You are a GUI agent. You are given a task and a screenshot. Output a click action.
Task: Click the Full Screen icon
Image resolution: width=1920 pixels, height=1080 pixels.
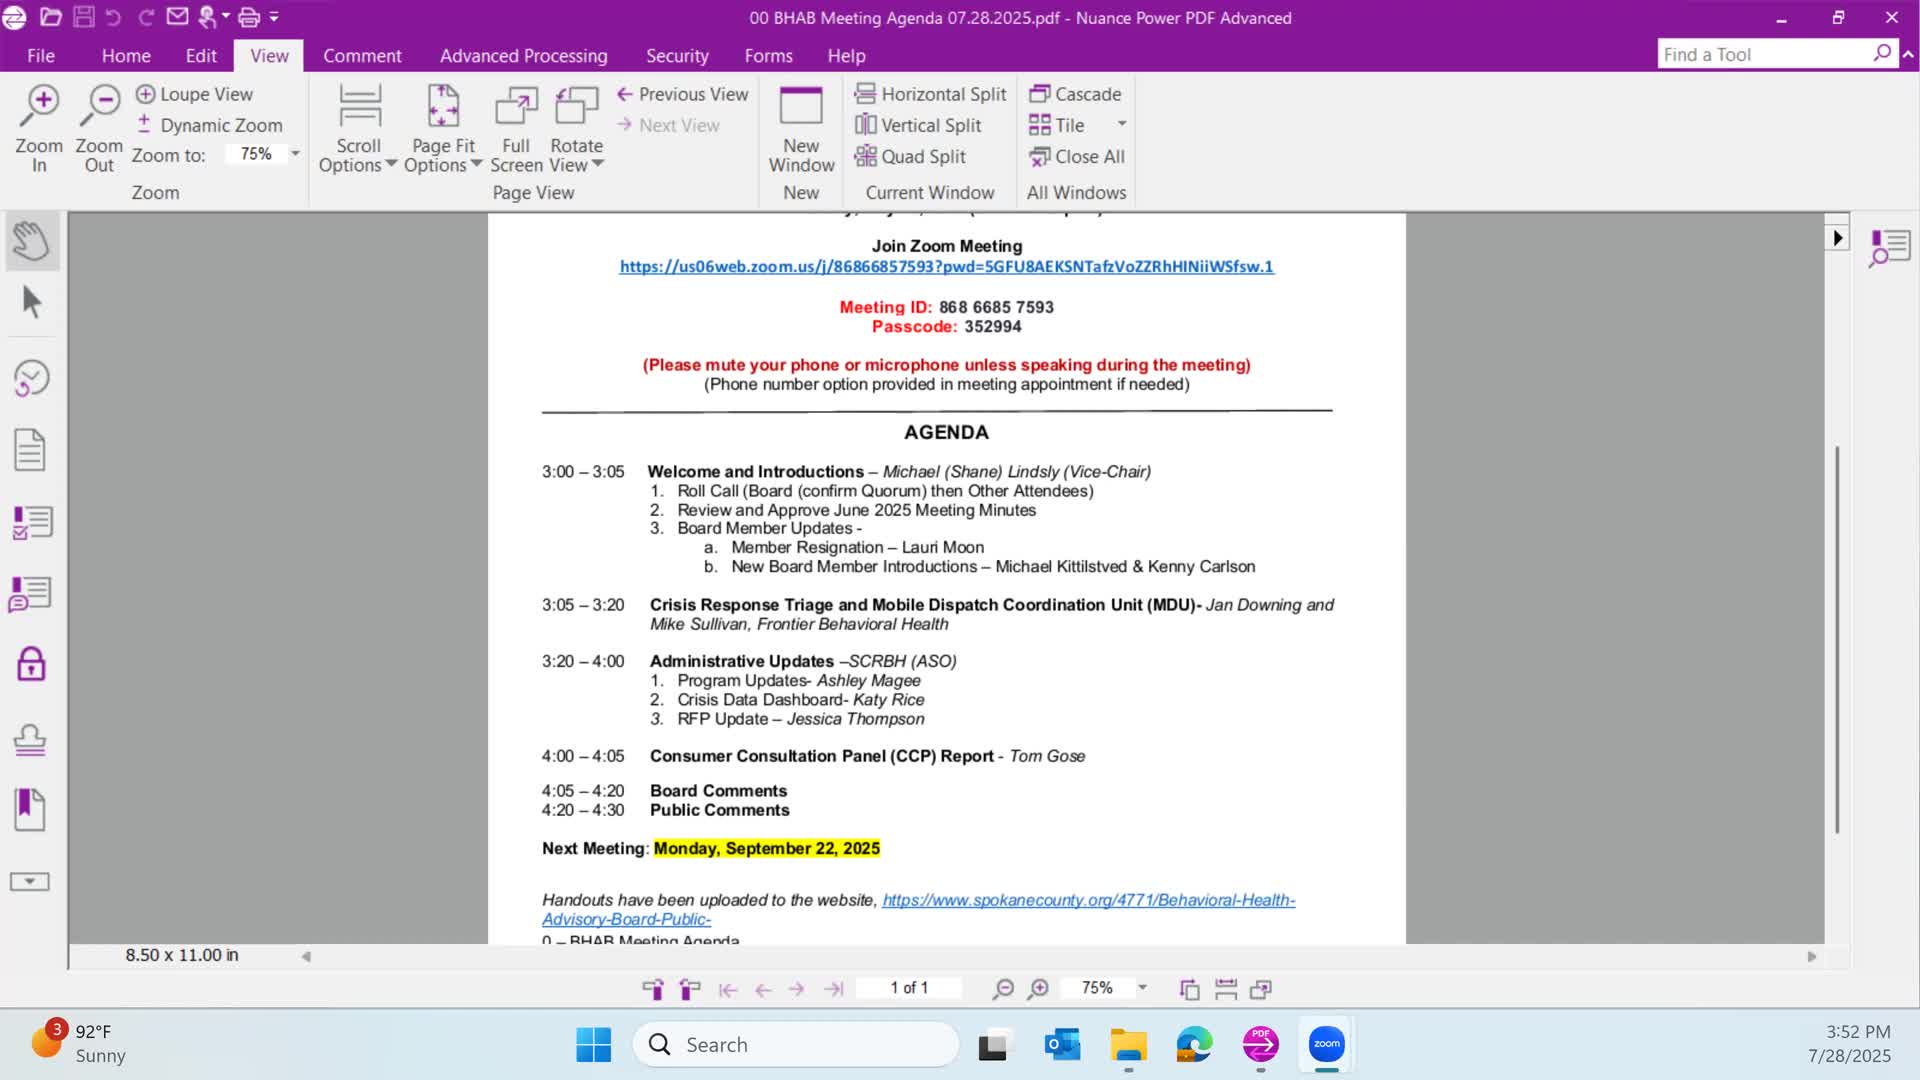[516, 128]
